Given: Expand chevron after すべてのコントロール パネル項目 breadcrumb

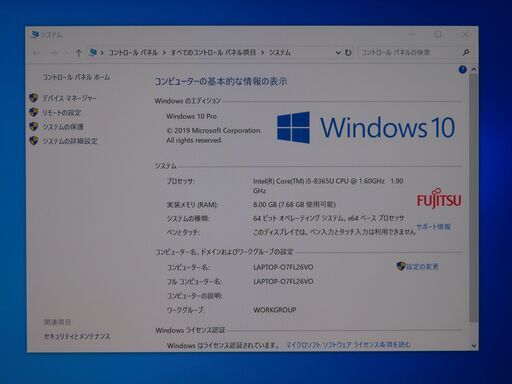Looking at the screenshot, I should tap(263, 53).
